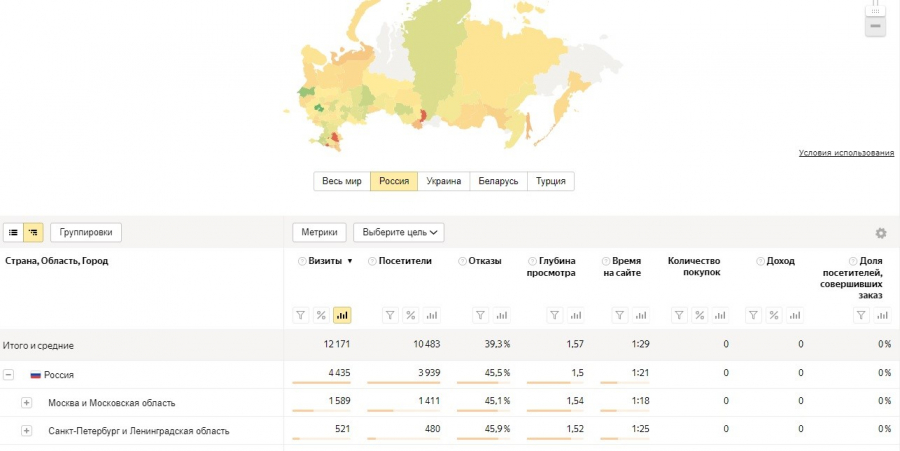Open the Выберите цель dropdown
Image resolution: width=900 pixels, height=451 pixels.
(x=398, y=232)
